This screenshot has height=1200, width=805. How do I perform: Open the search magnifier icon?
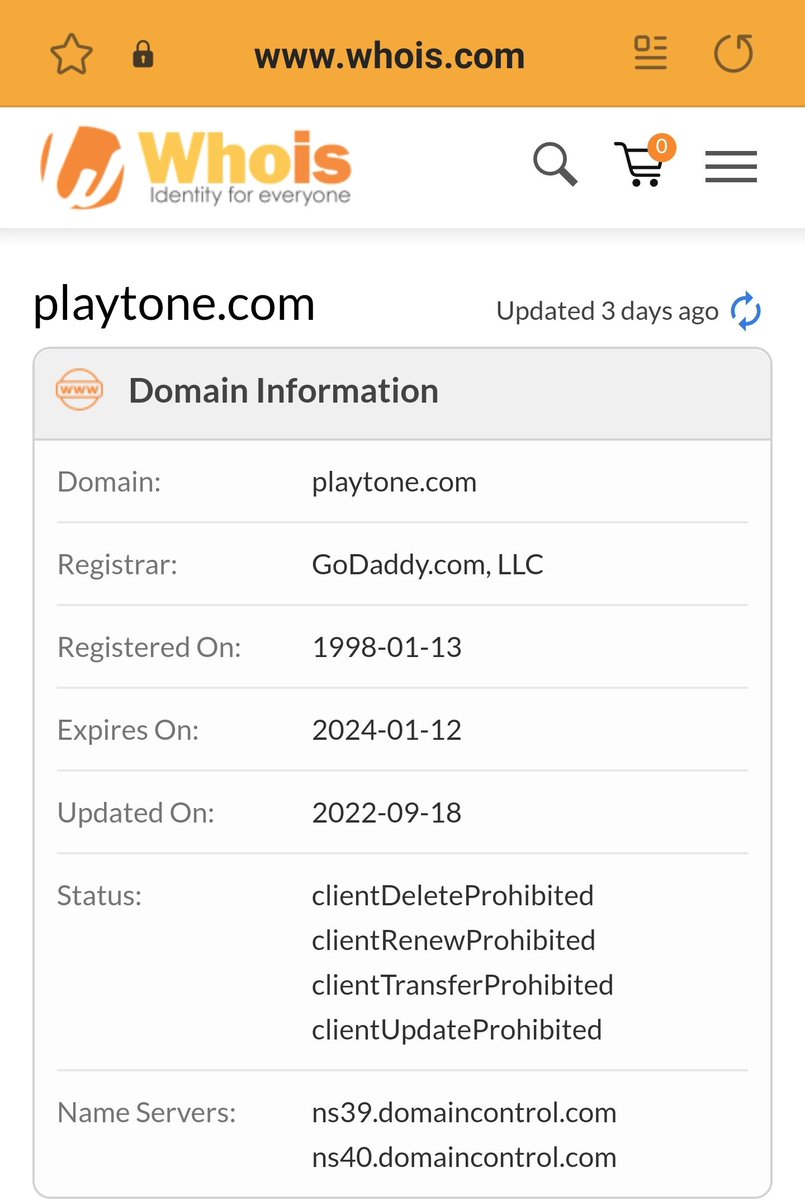click(x=555, y=164)
